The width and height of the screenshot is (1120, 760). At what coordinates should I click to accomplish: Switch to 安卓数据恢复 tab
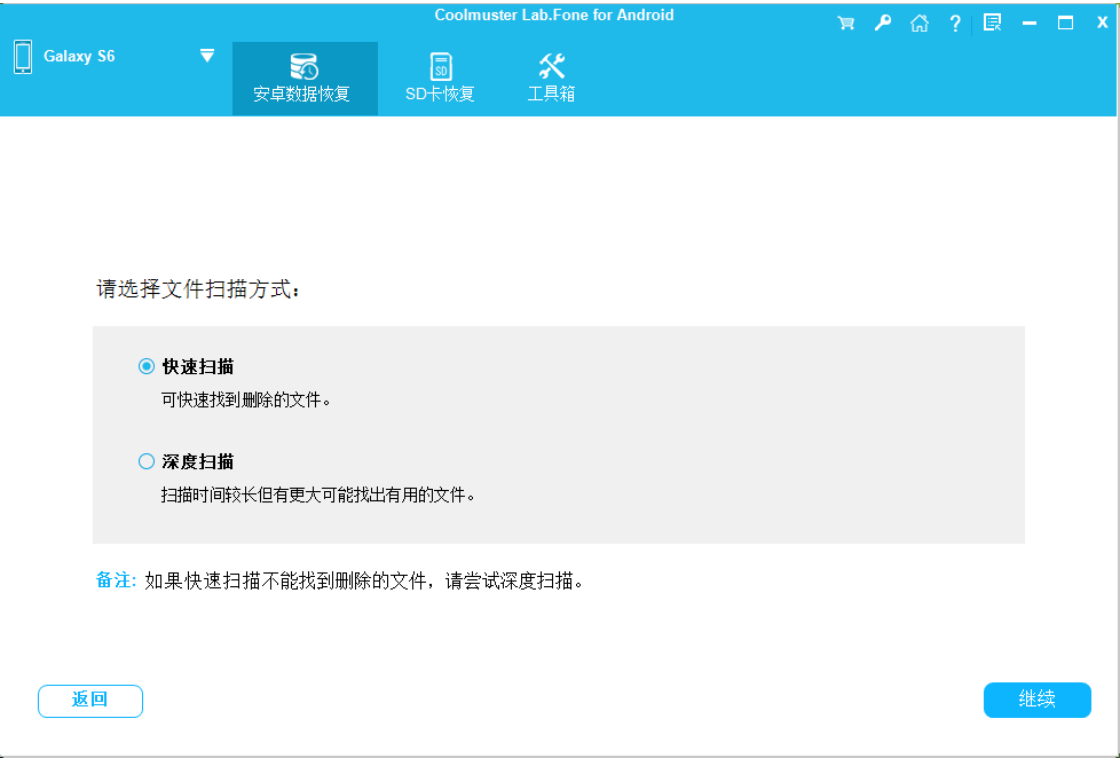tap(305, 79)
